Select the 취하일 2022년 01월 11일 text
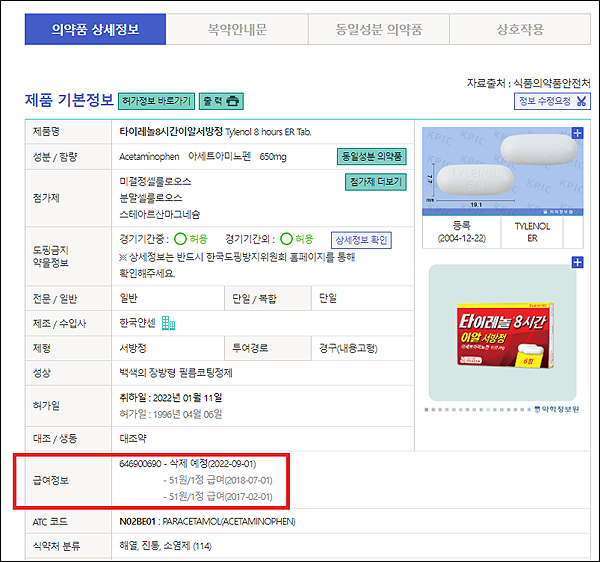This screenshot has width=600, height=562. (x=171, y=398)
